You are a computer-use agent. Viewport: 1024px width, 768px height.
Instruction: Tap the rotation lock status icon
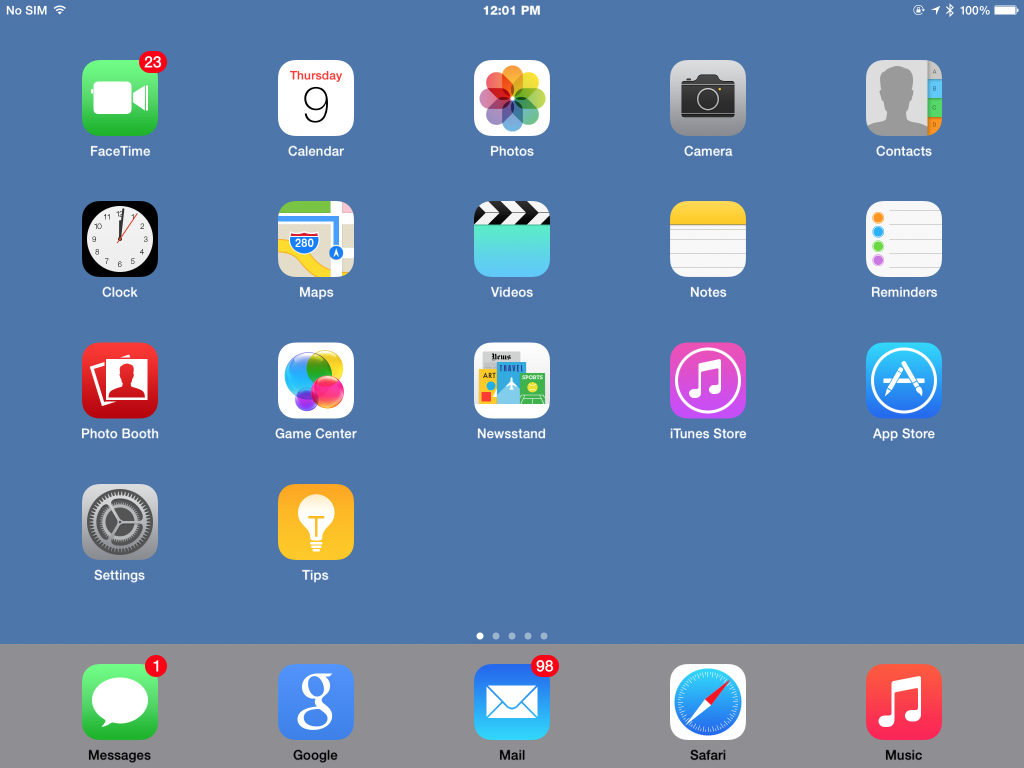[x=918, y=10]
